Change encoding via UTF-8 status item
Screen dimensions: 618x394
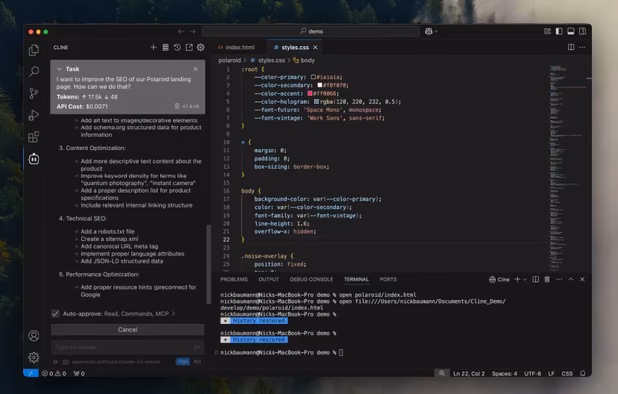point(532,373)
